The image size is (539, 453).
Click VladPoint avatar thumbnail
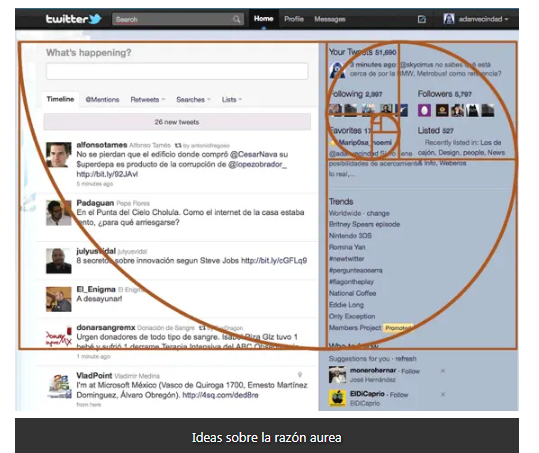coord(59,387)
